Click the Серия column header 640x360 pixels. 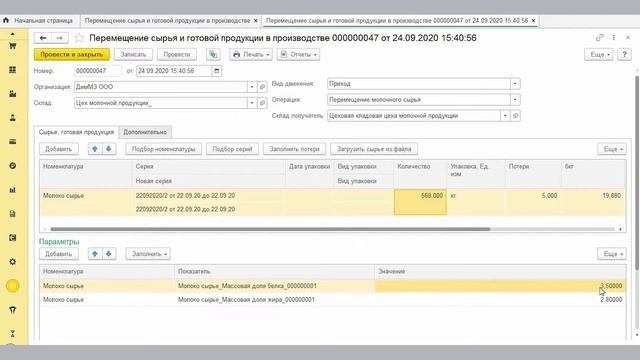(x=209, y=167)
